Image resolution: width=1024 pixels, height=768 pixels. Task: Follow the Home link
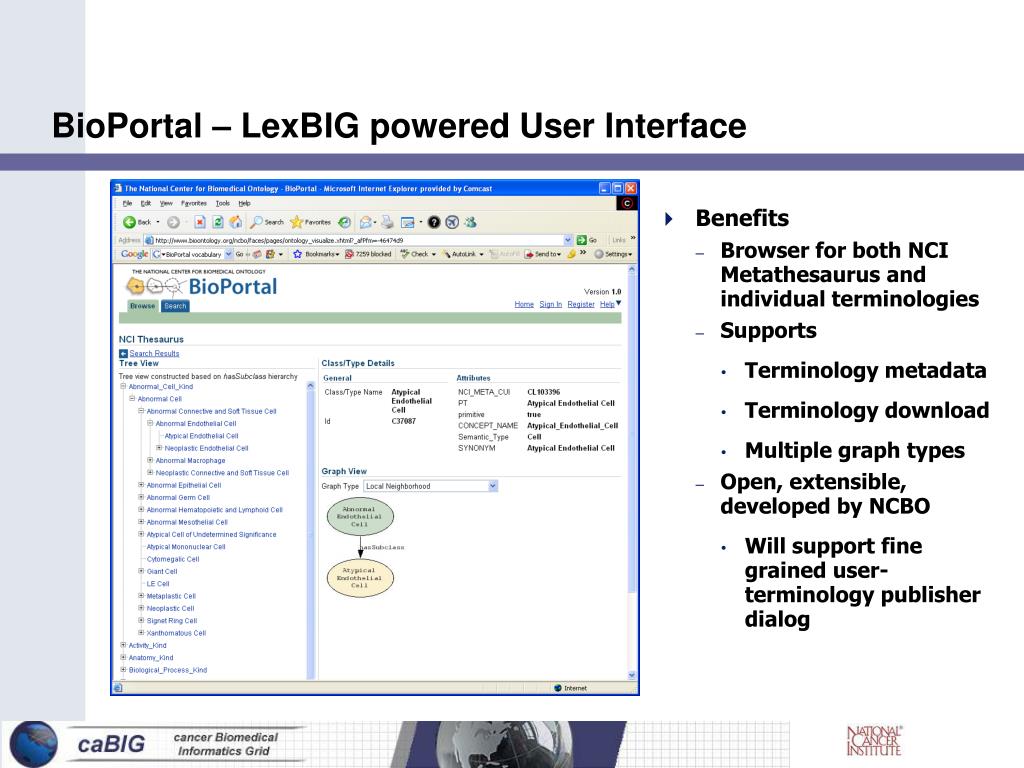(x=524, y=304)
